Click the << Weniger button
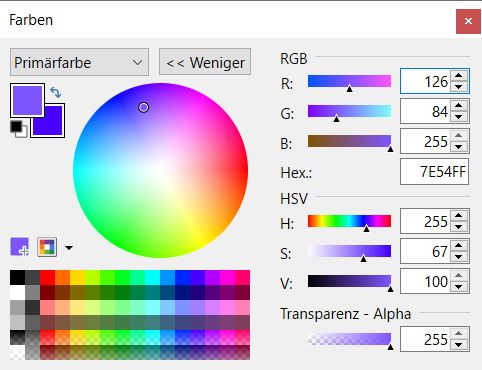Viewport: 482px width, 370px height. [x=205, y=62]
